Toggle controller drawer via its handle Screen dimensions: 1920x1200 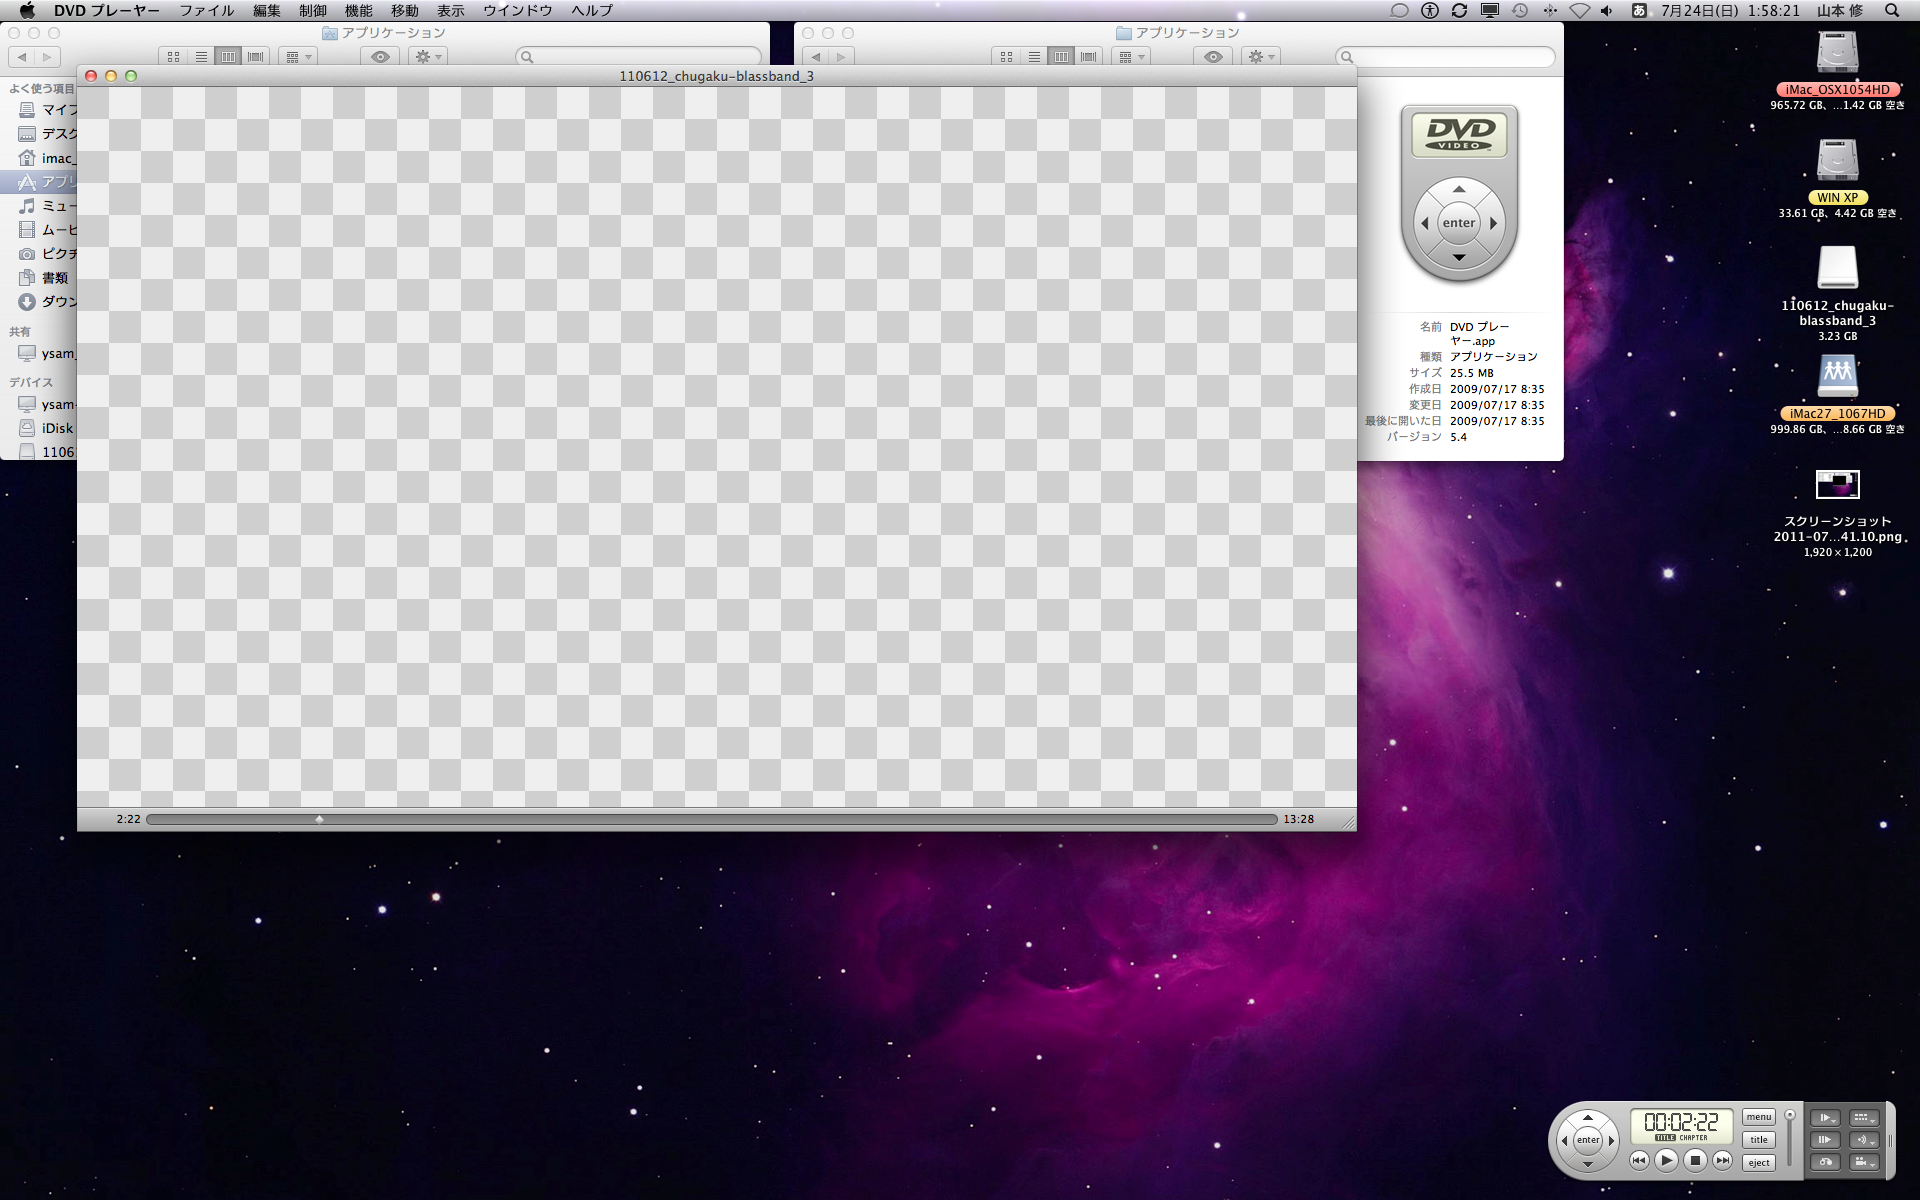(1890, 1141)
